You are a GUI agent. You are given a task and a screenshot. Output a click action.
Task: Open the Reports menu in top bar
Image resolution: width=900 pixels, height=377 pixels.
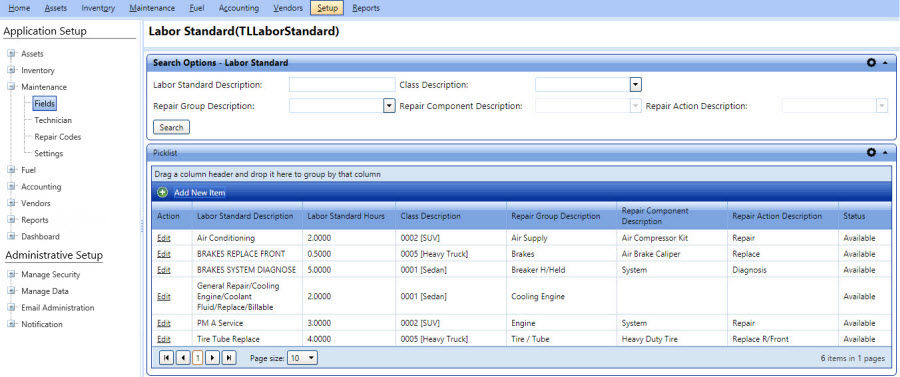click(366, 8)
